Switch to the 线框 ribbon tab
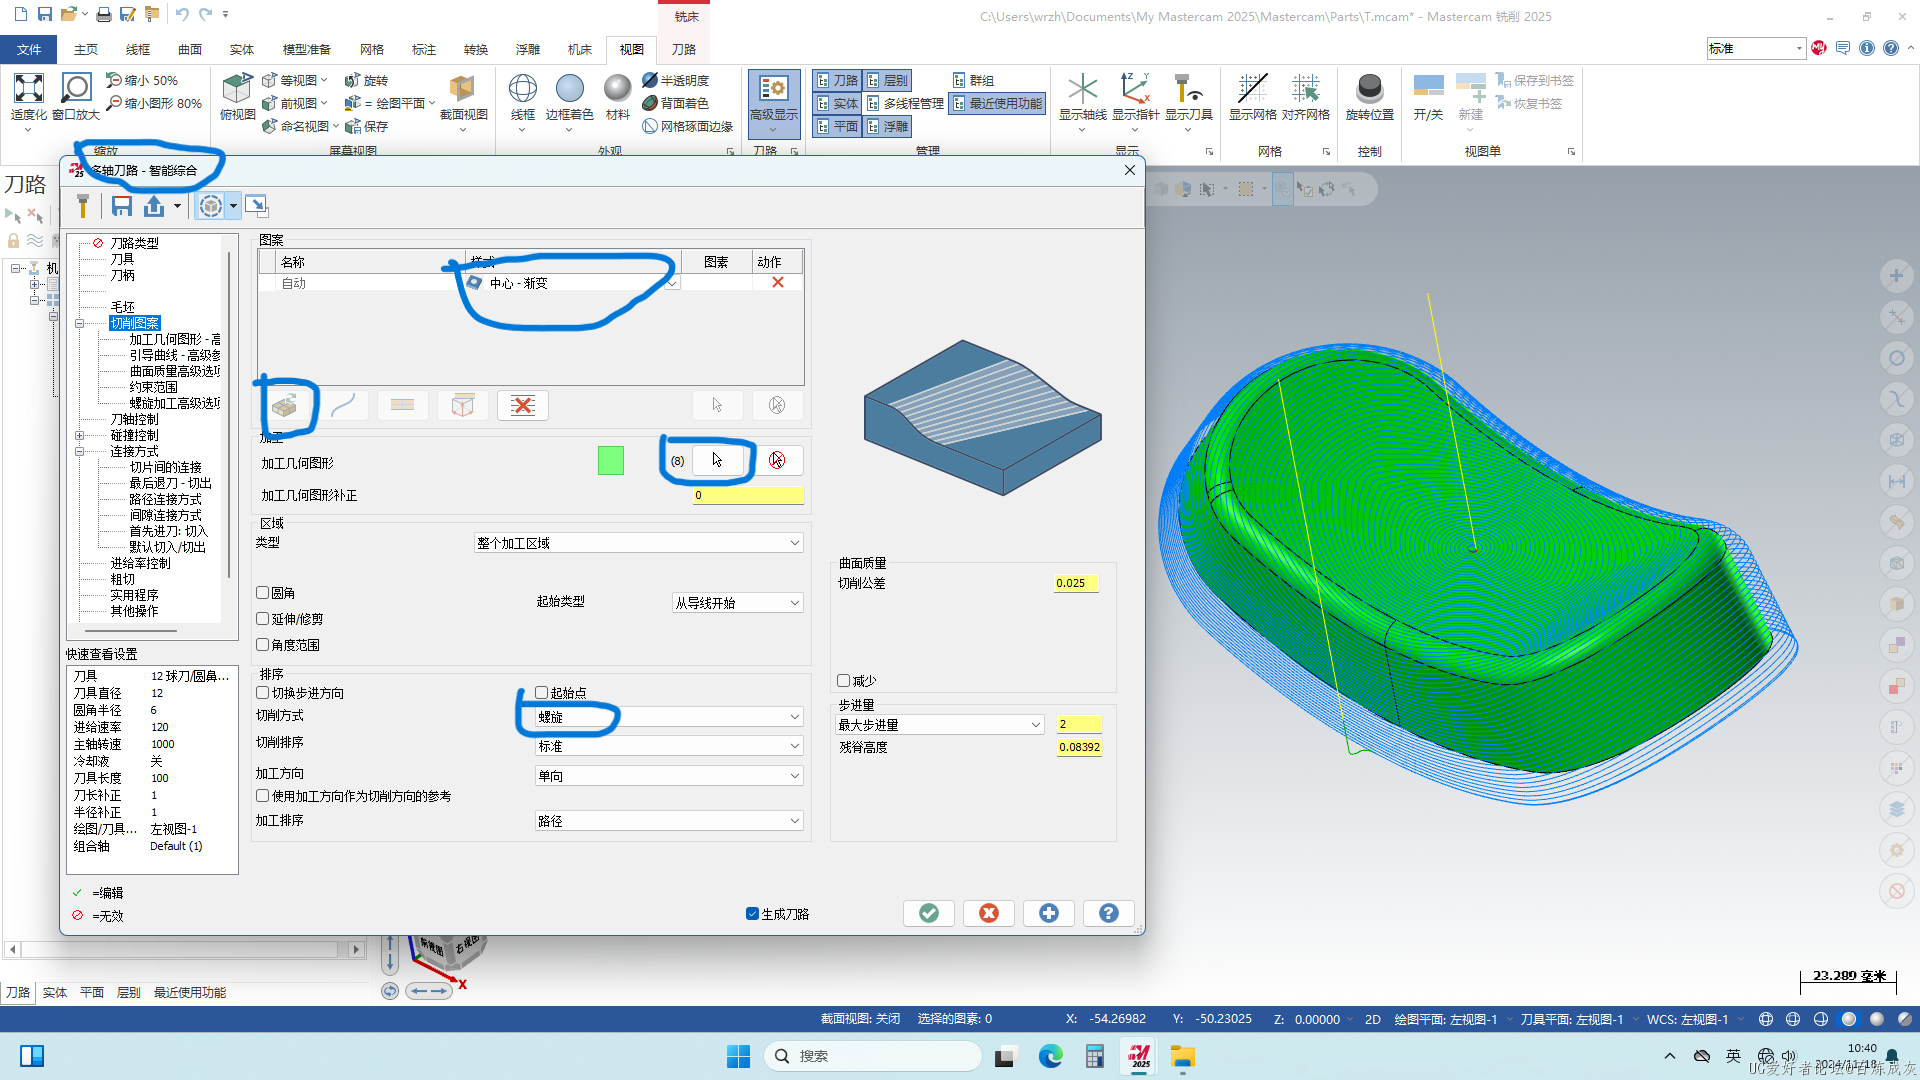The image size is (1920, 1080). pyautogui.click(x=138, y=49)
